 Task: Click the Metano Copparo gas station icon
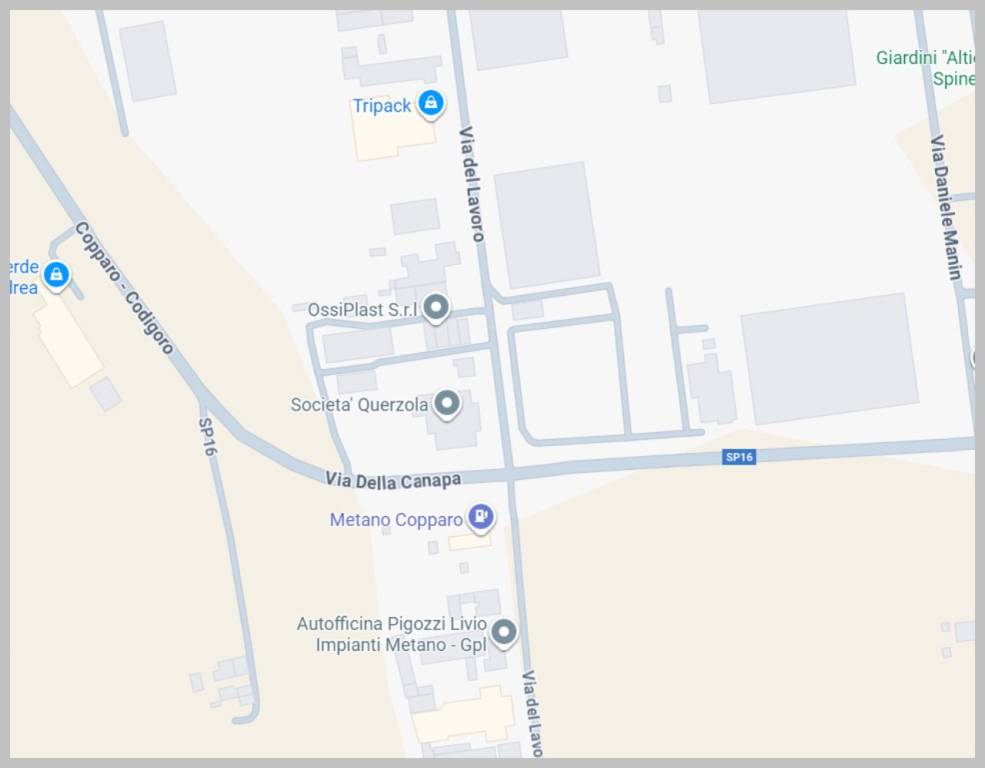click(x=481, y=517)
